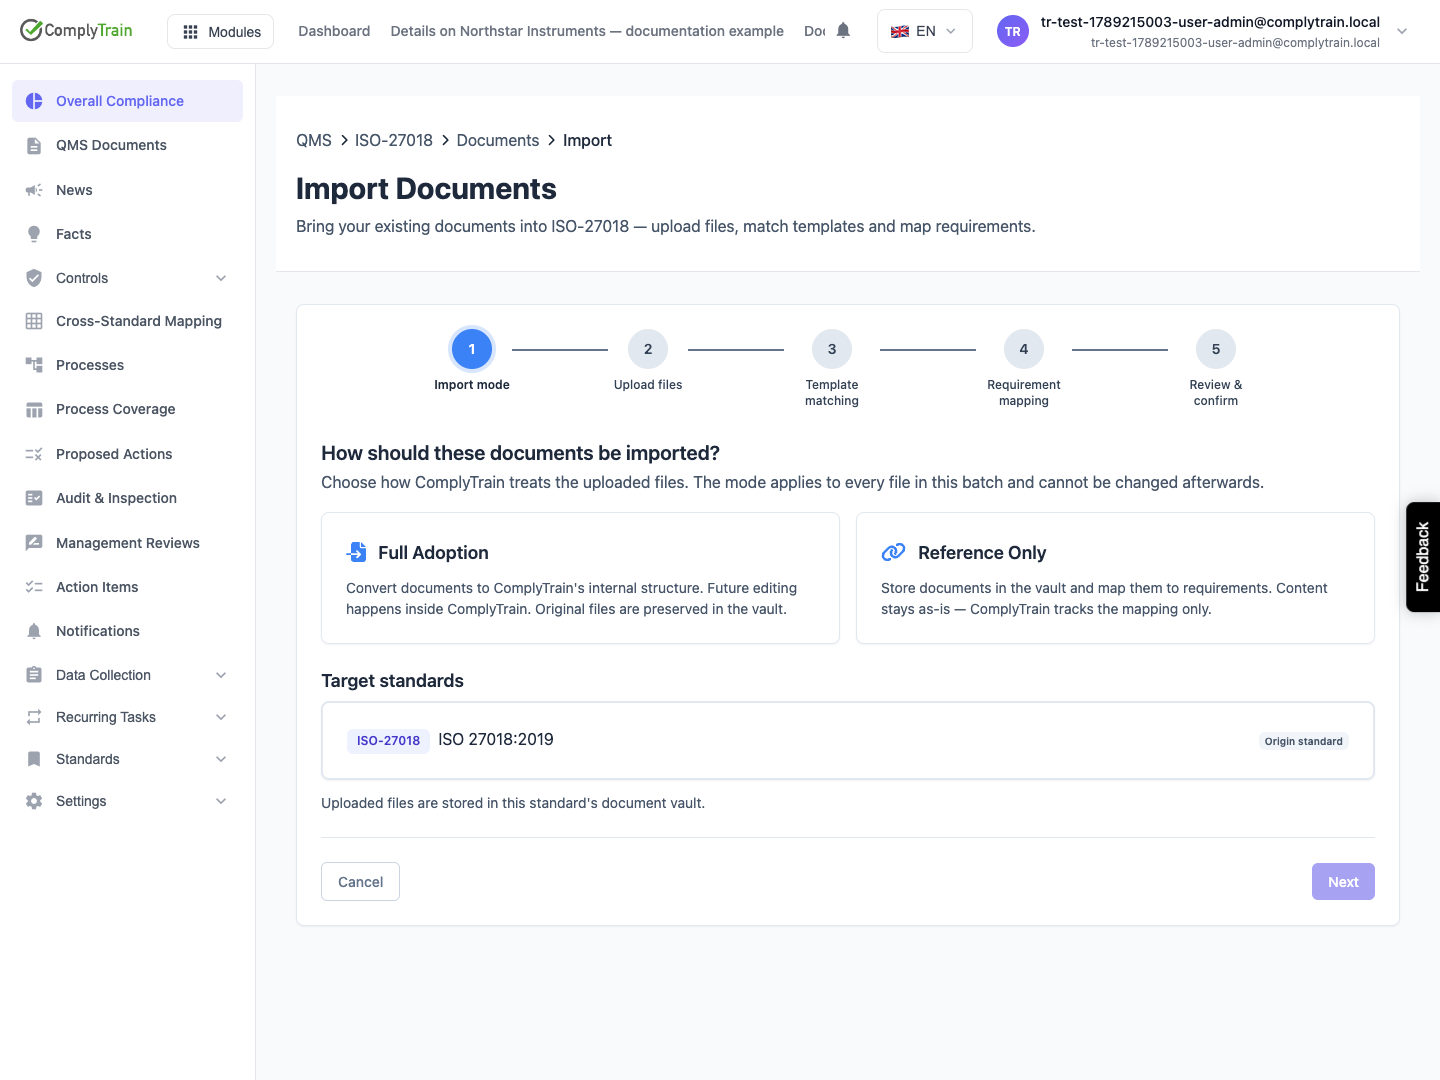Open QMS Documents in sidebar
The image size is (1440, 1080).
pos(127,145)
